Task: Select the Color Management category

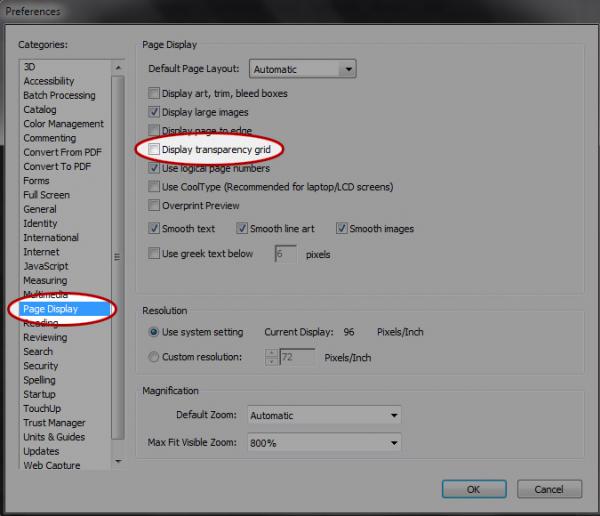Action: pos(64,124)
